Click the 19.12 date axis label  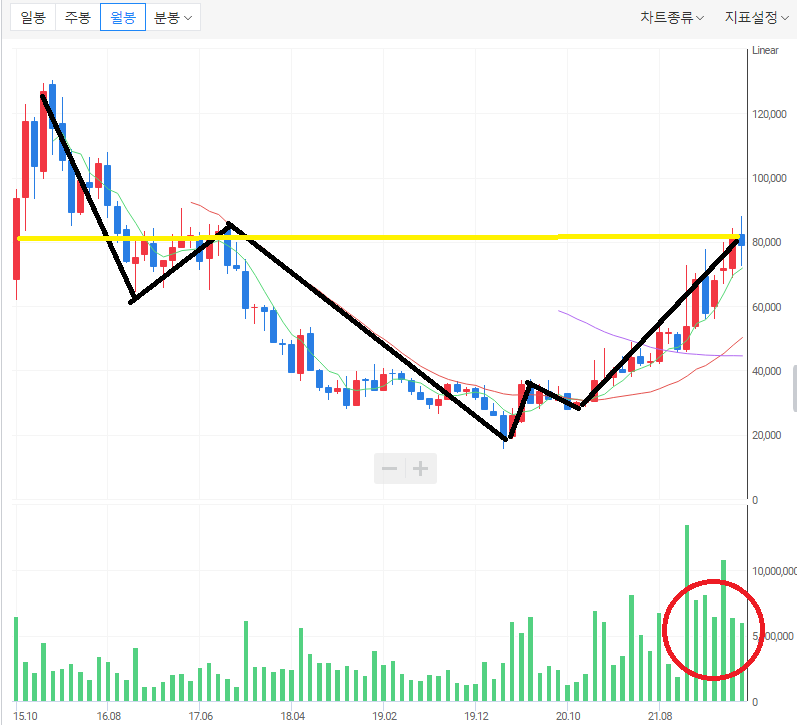click(x=476, y=716)
